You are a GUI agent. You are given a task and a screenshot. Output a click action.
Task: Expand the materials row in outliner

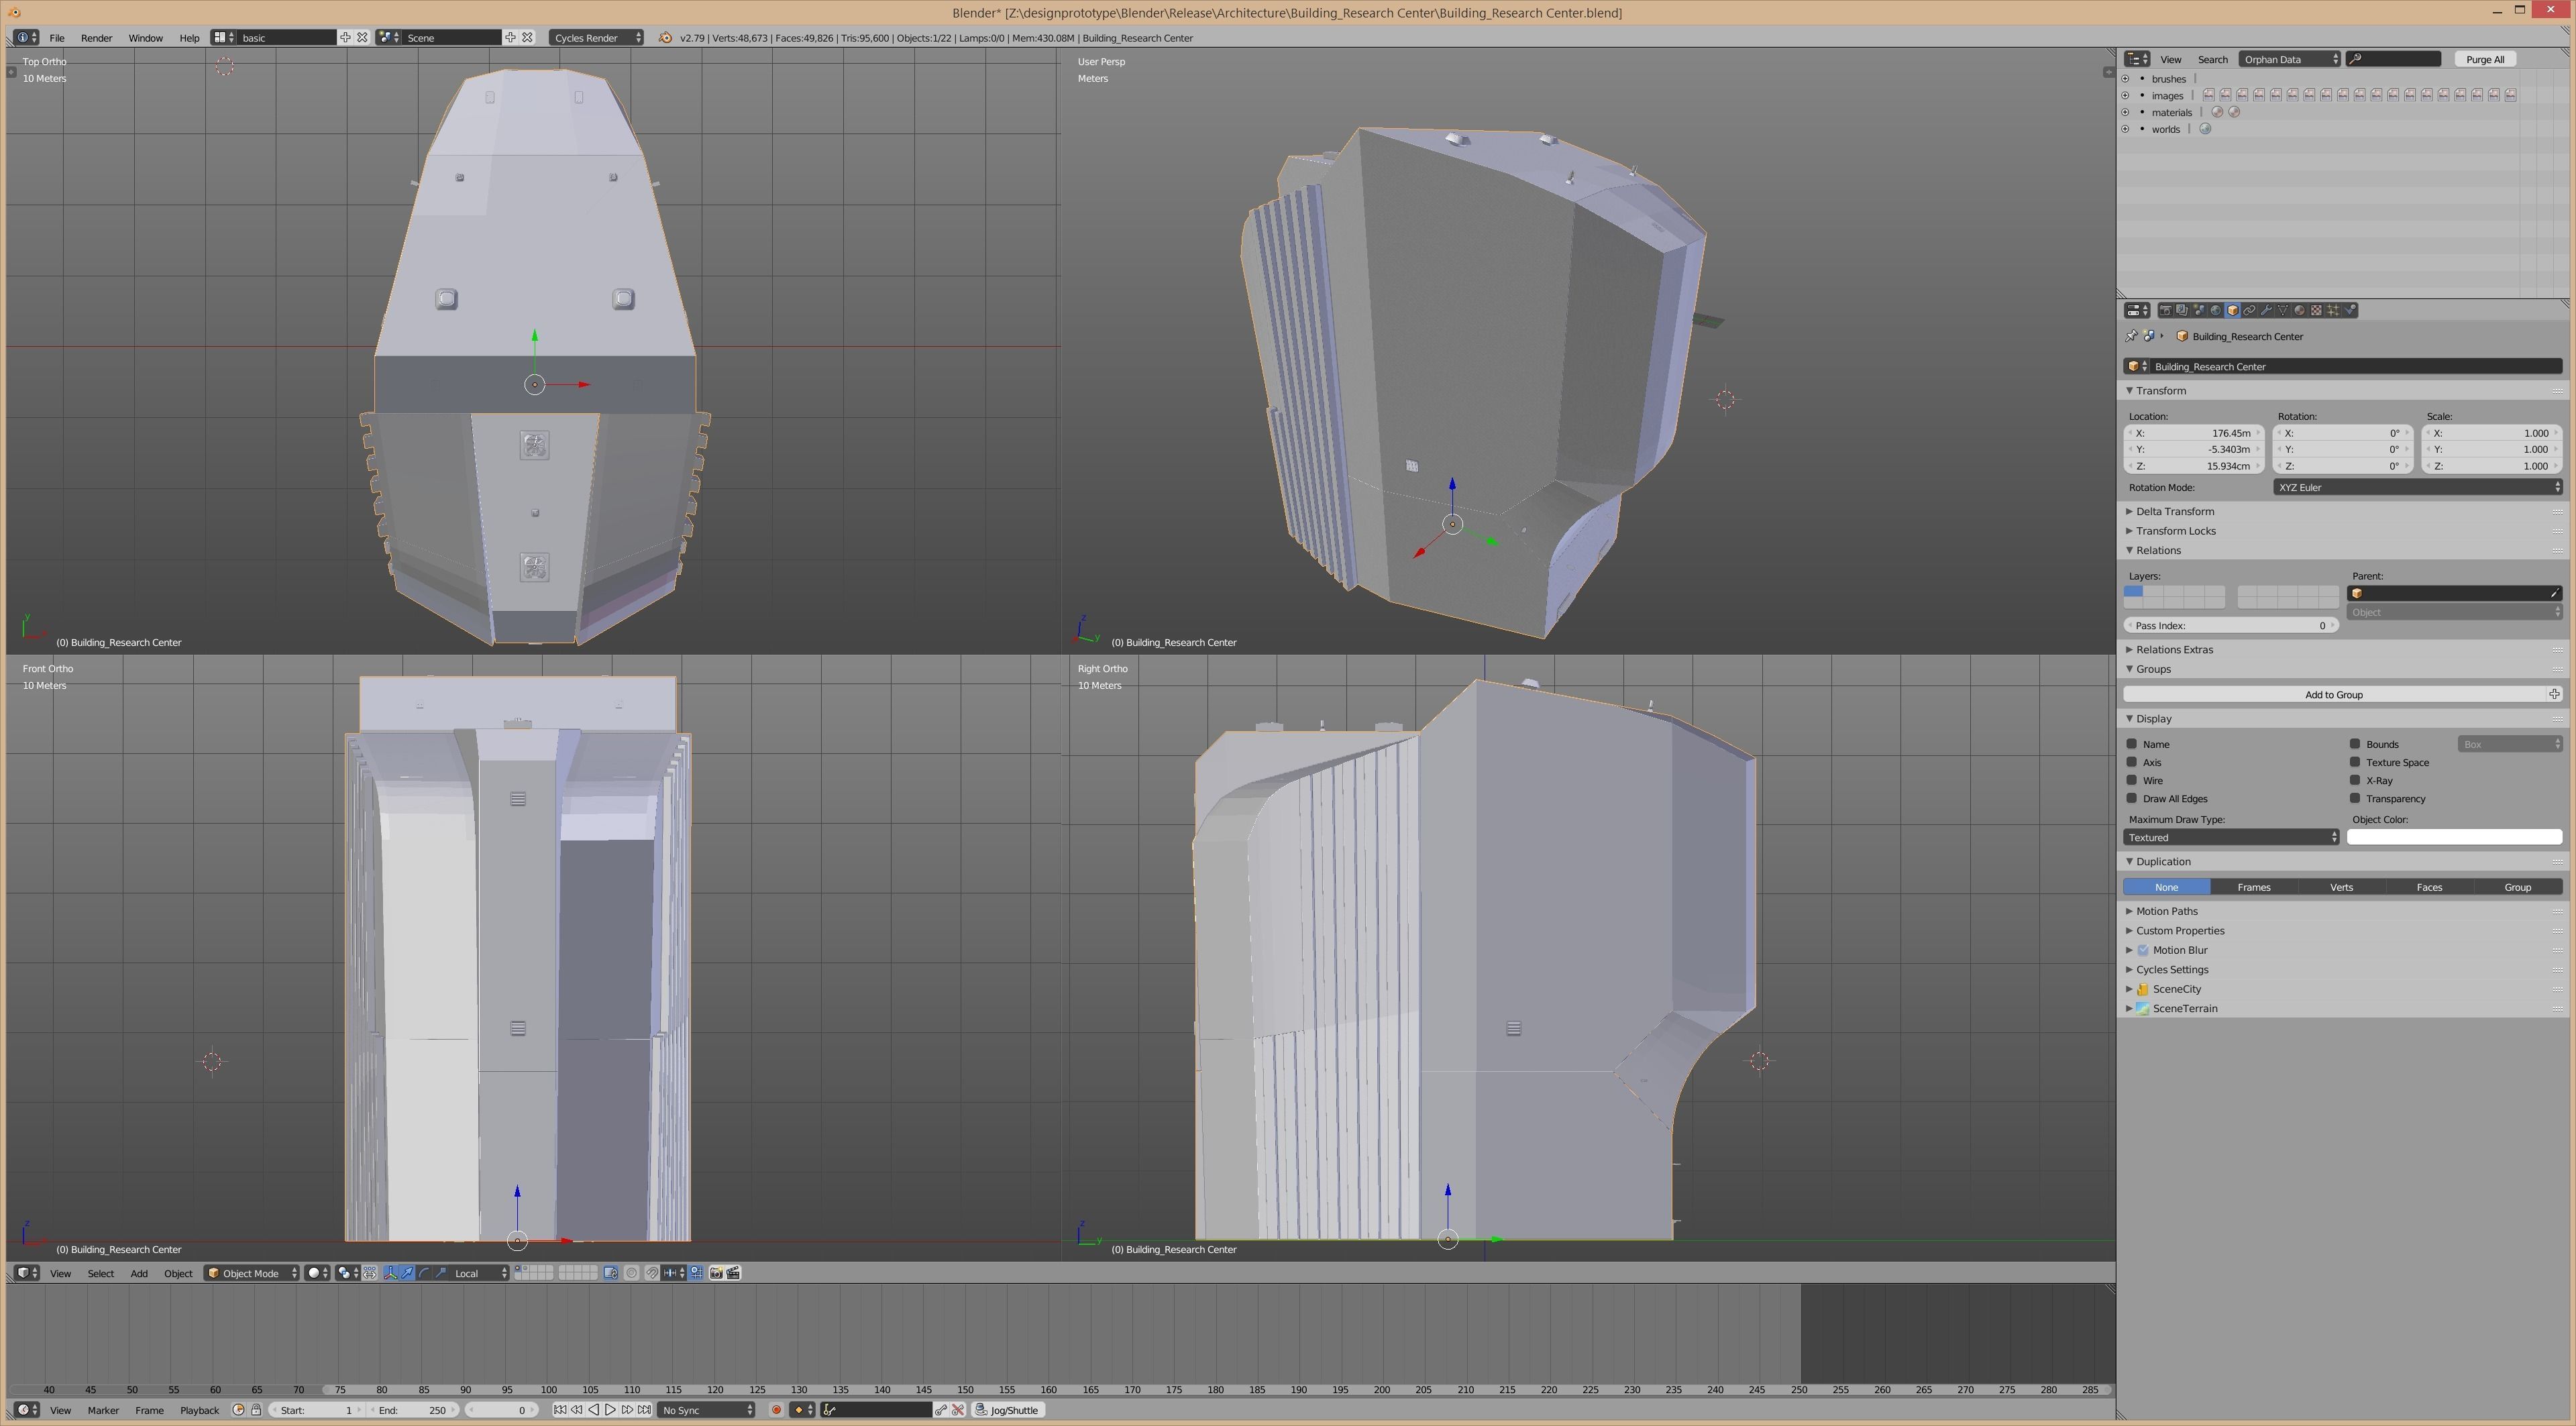click(2125, 112)
